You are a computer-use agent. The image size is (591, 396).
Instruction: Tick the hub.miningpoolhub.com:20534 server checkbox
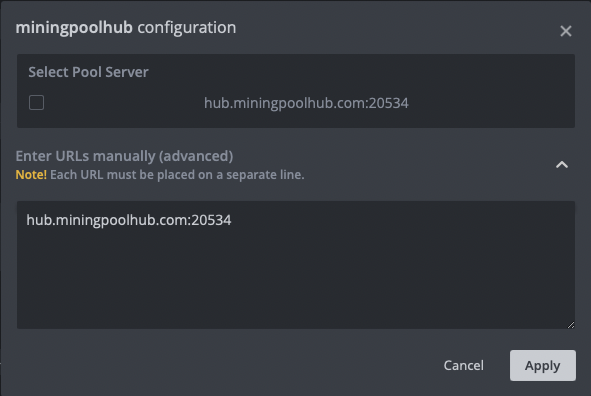tap(37, 102)
